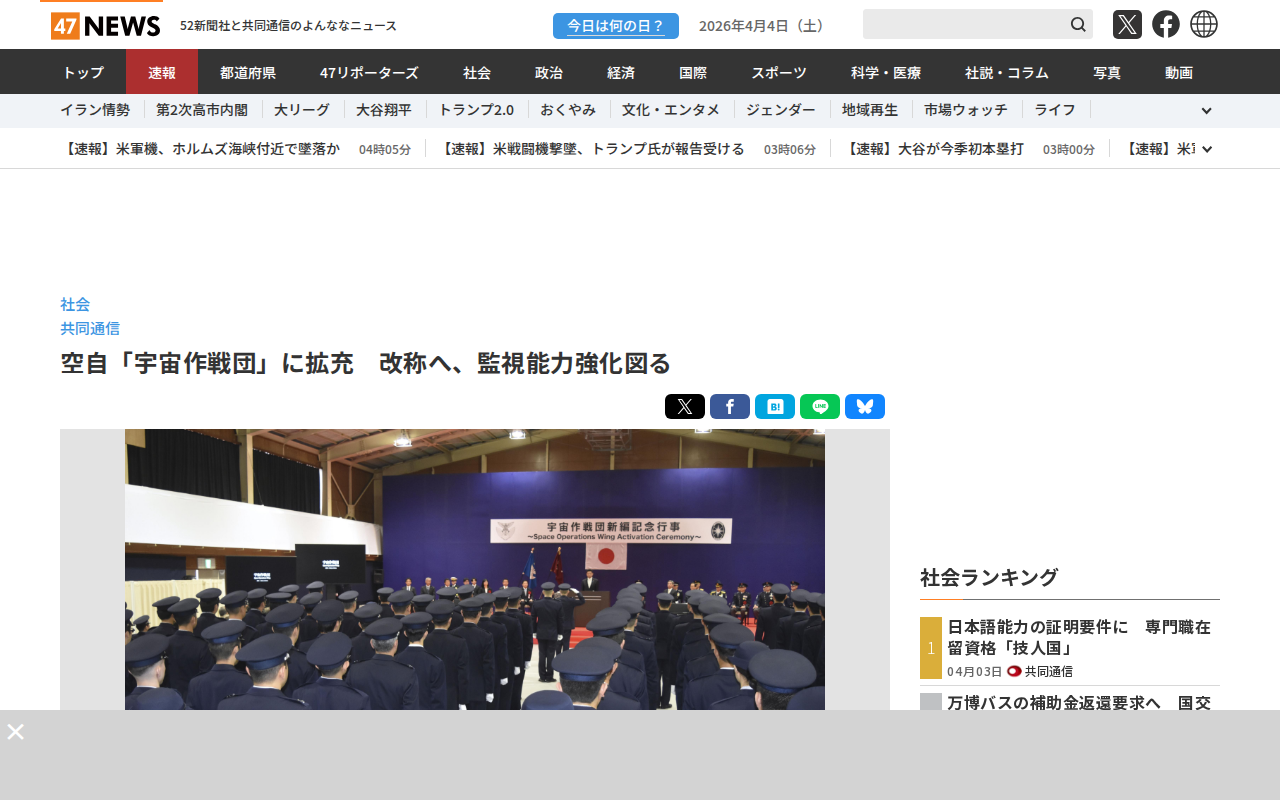Click the search magnifier icon

tap(1078, 24)
